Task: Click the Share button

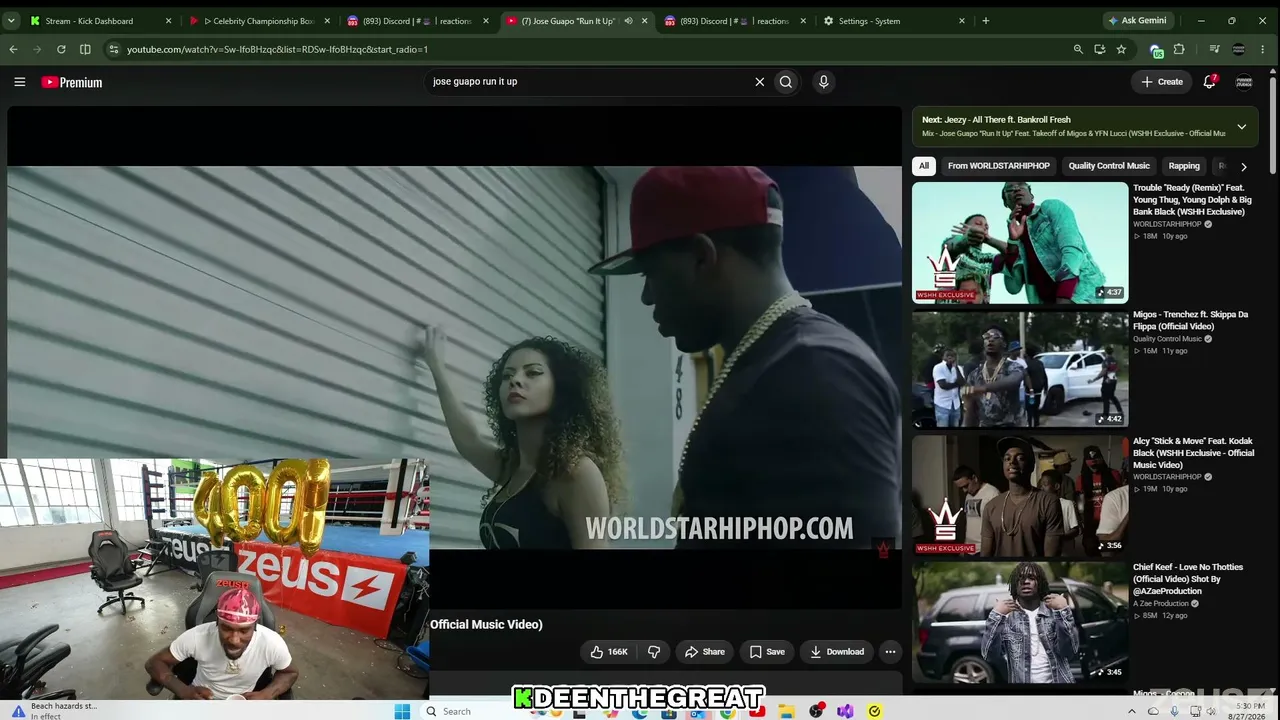Action: pos(704,652)
